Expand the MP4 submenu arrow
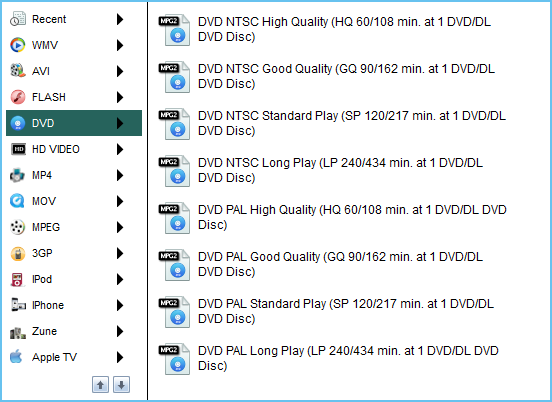This screenshot has height=402, width=552. tap(120, 175)
